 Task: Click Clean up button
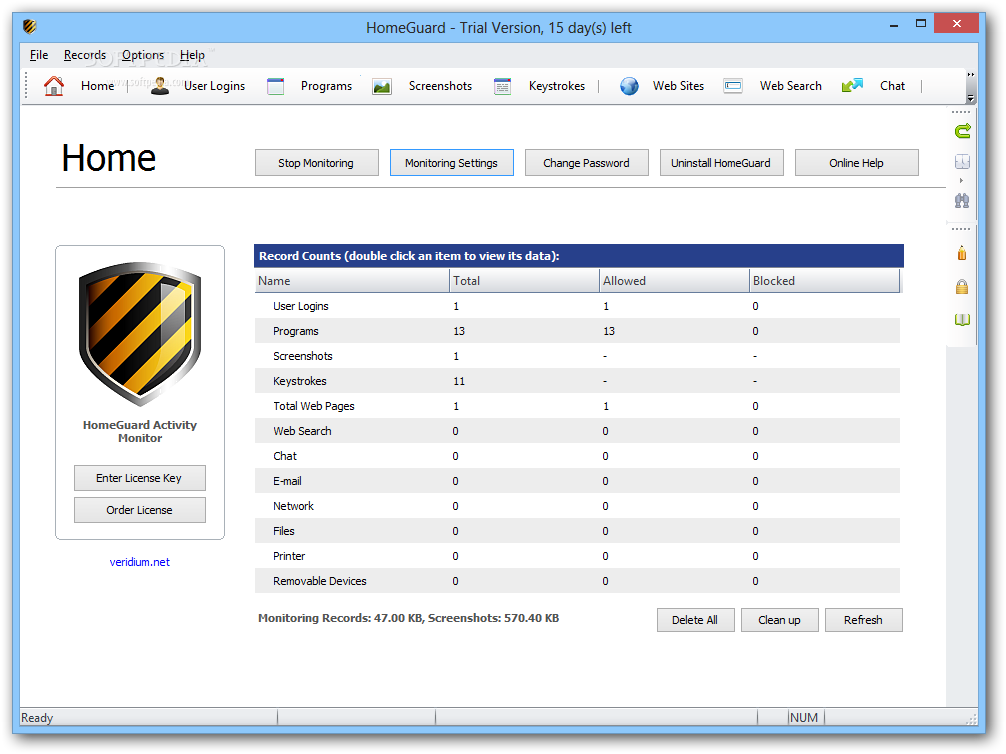click(780, 620)
